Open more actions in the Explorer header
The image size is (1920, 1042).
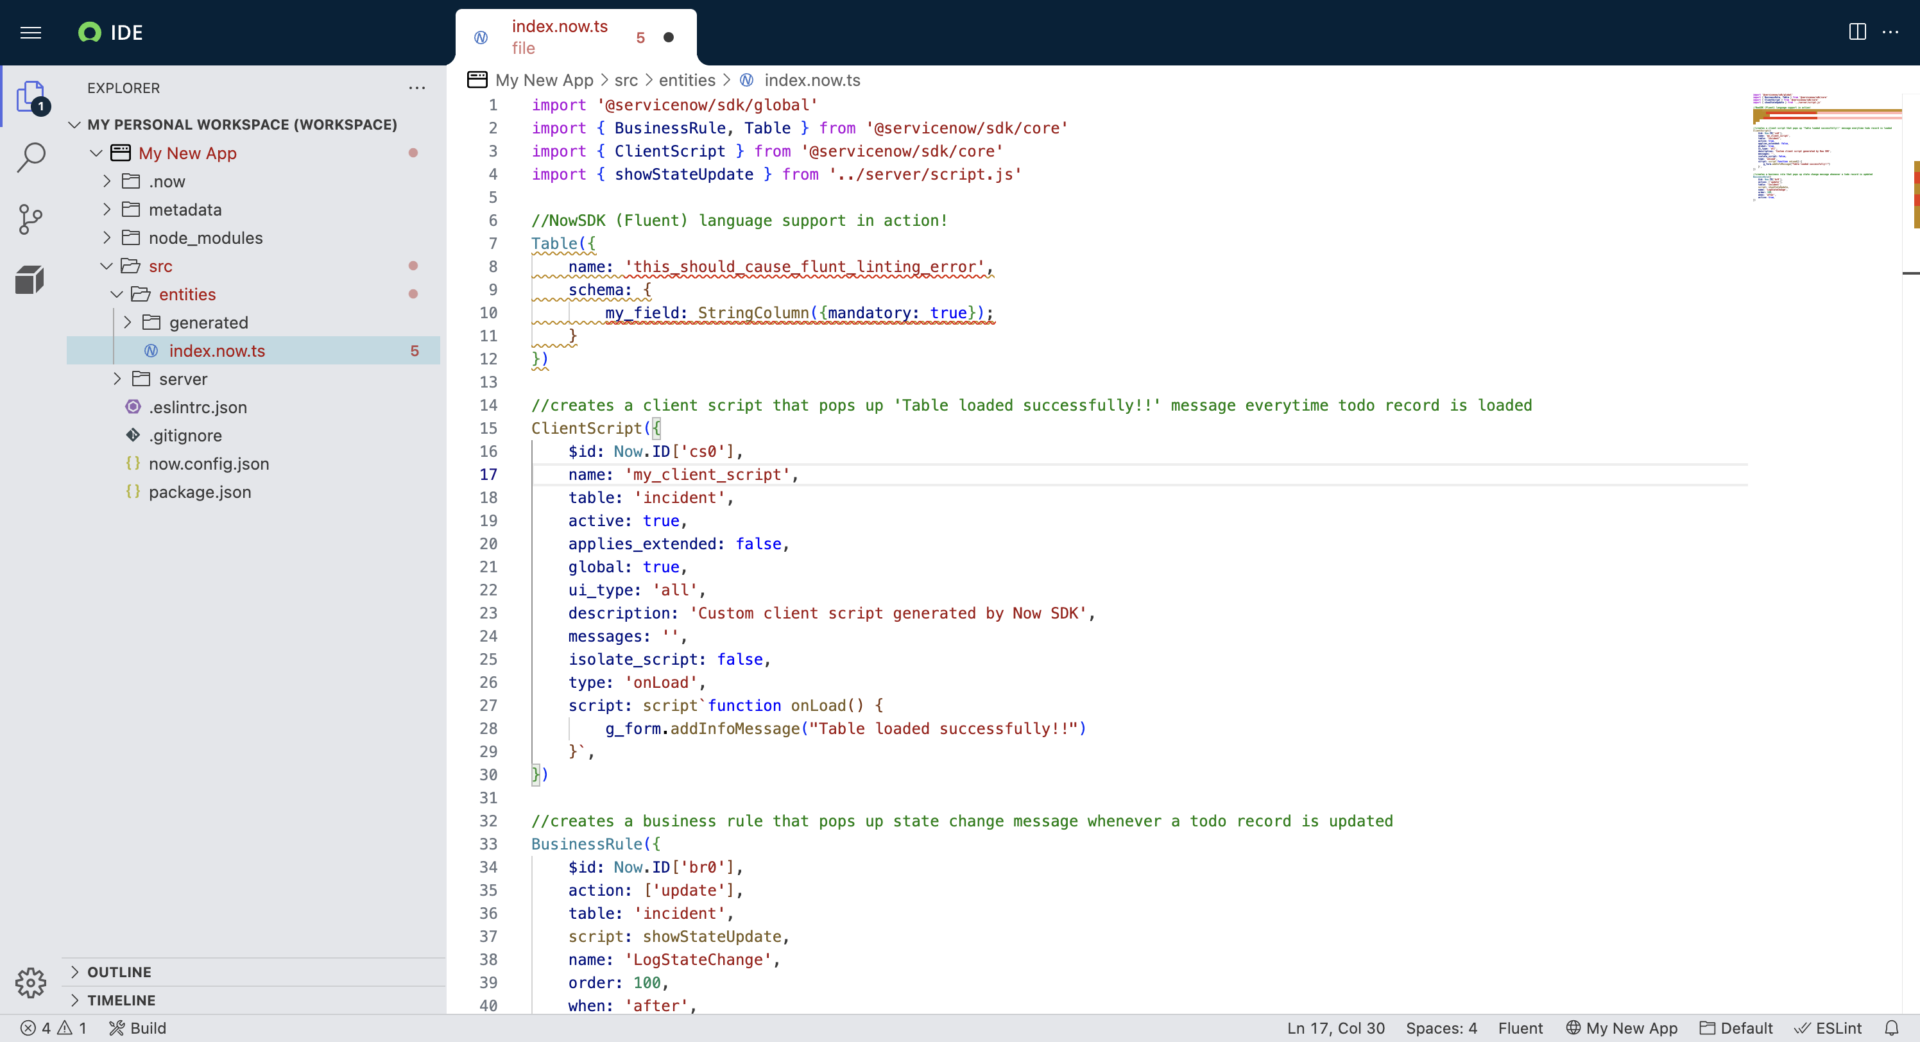(417, 88)
